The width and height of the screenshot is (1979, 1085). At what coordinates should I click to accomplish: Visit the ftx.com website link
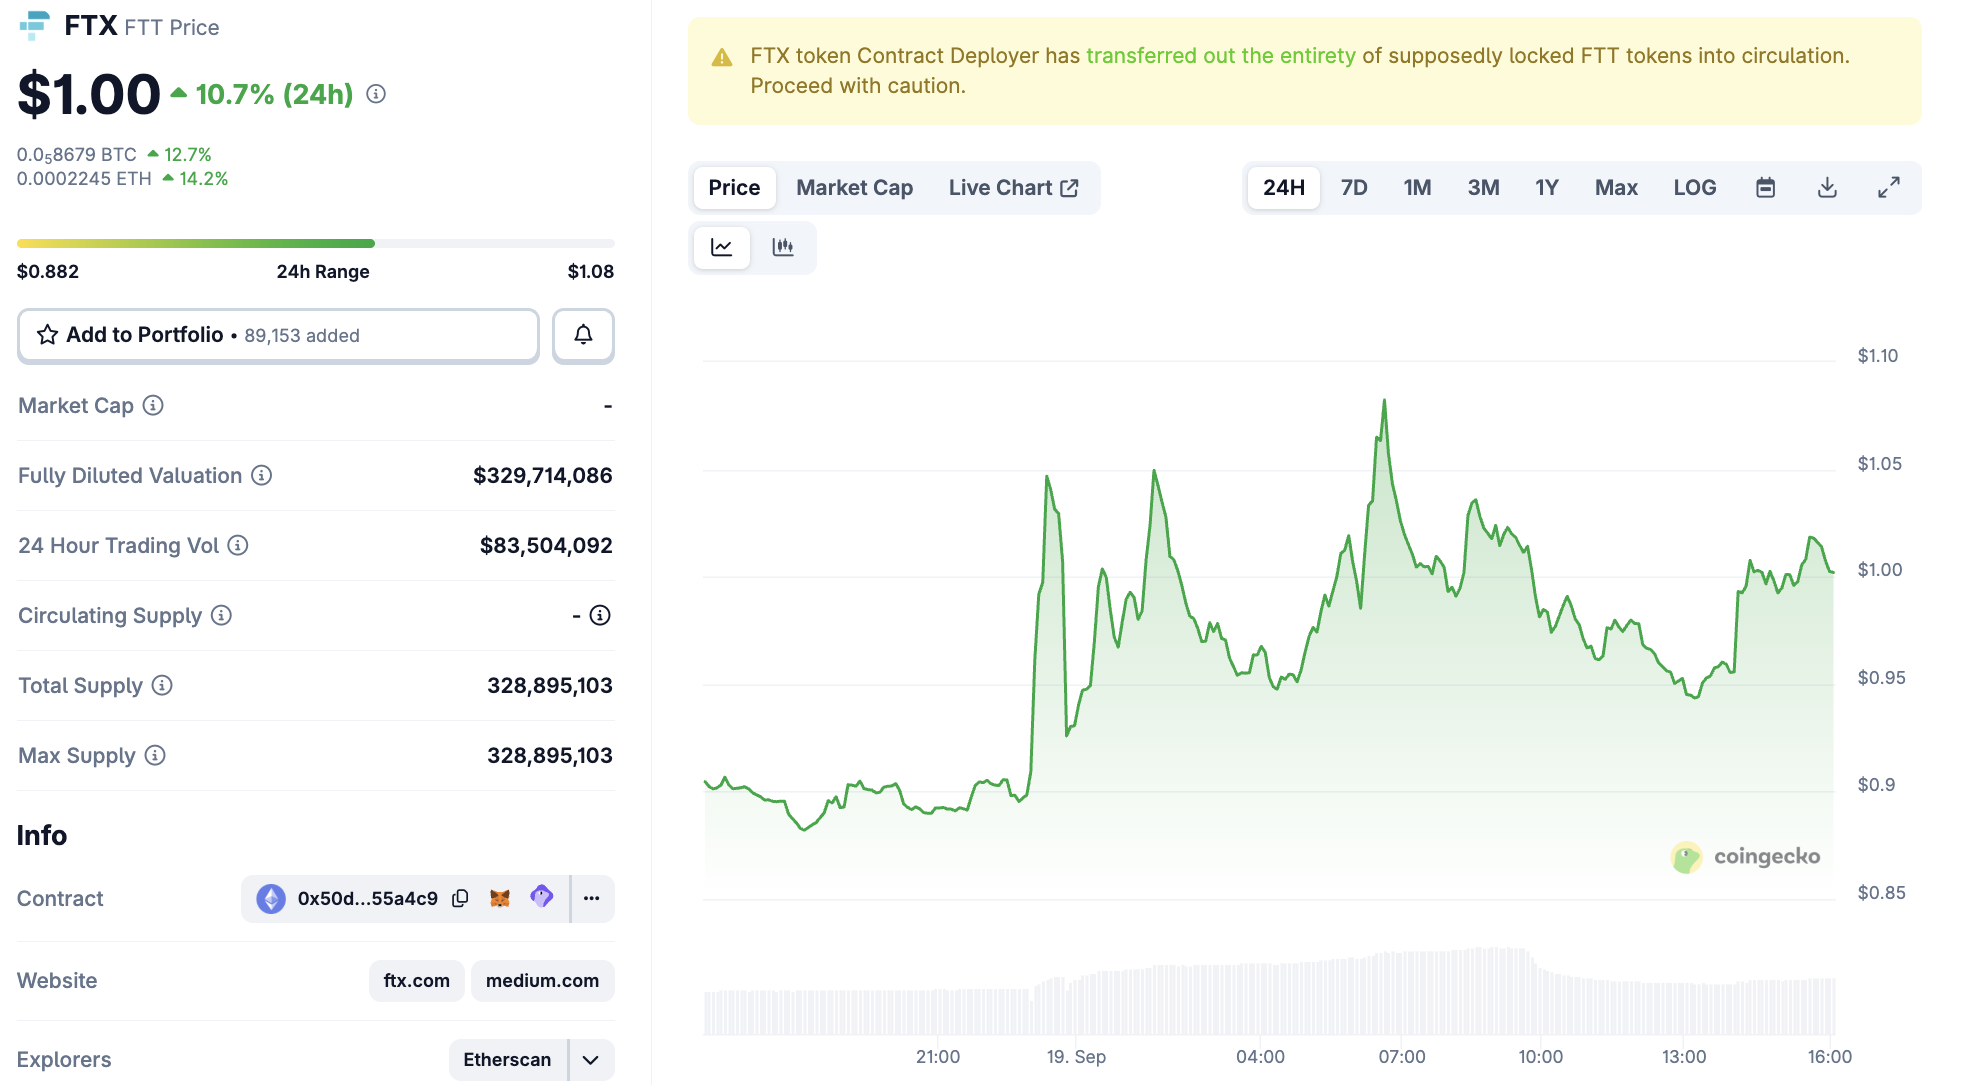(x=416, y=980)
